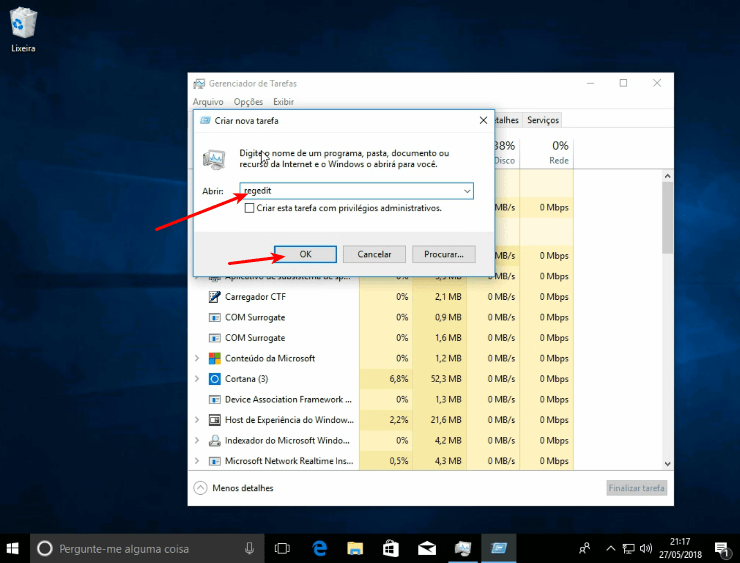Collapse view with Menos detalhes
740x563 pixels.
234,488
